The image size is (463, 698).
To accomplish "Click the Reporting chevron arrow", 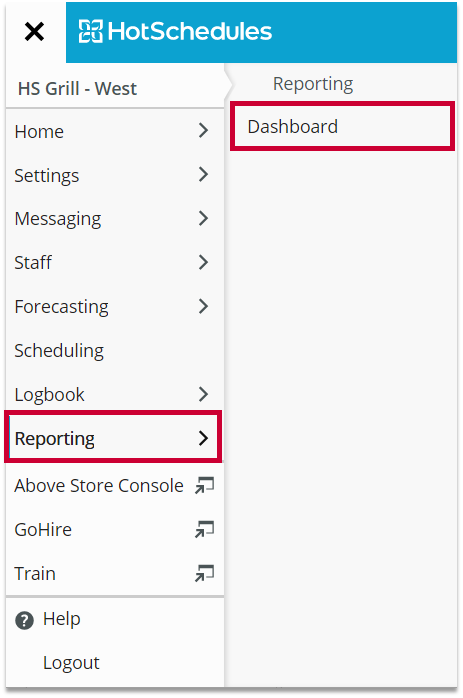I will click(203, 438).
